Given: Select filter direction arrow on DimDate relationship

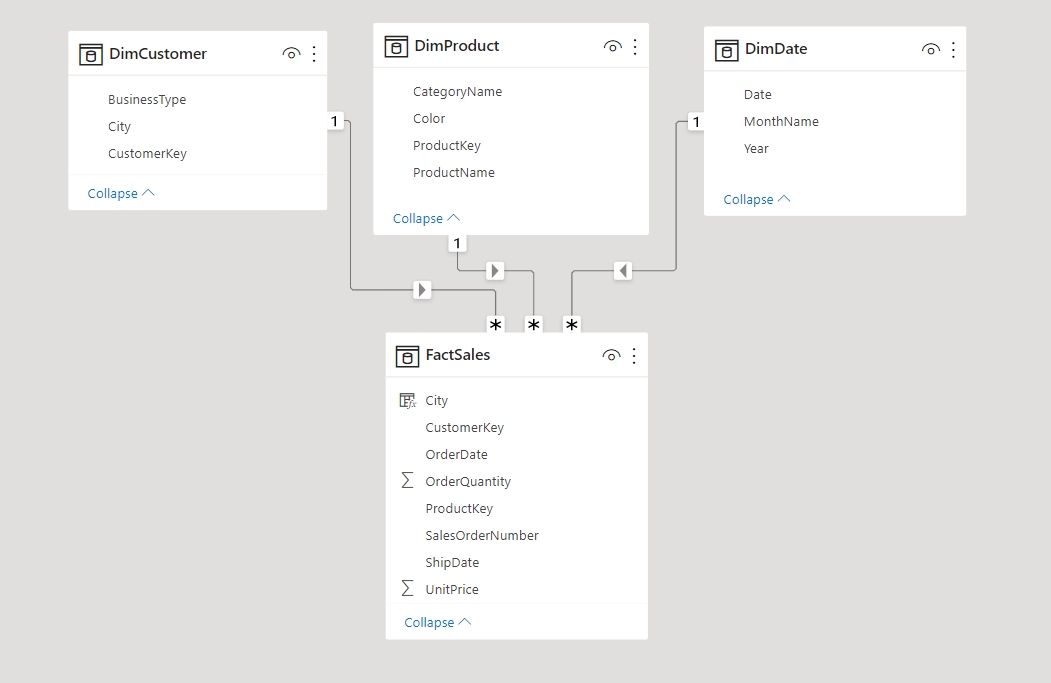Looking at the screenshot, I should [623, 271].
